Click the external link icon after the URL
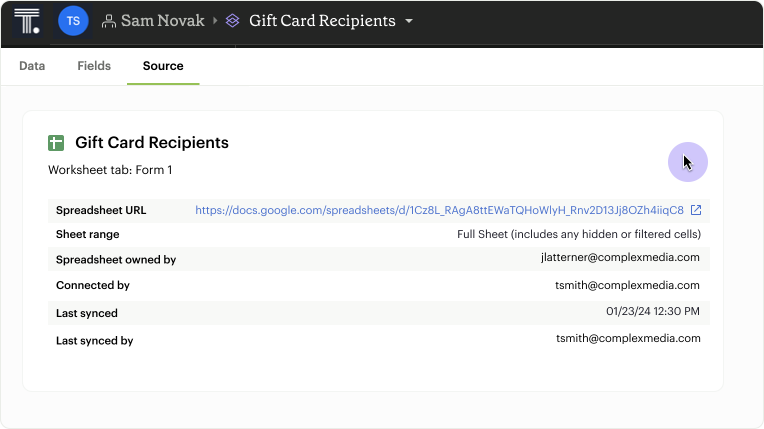The width and height of the screenshot is (764, 429). 696,210
